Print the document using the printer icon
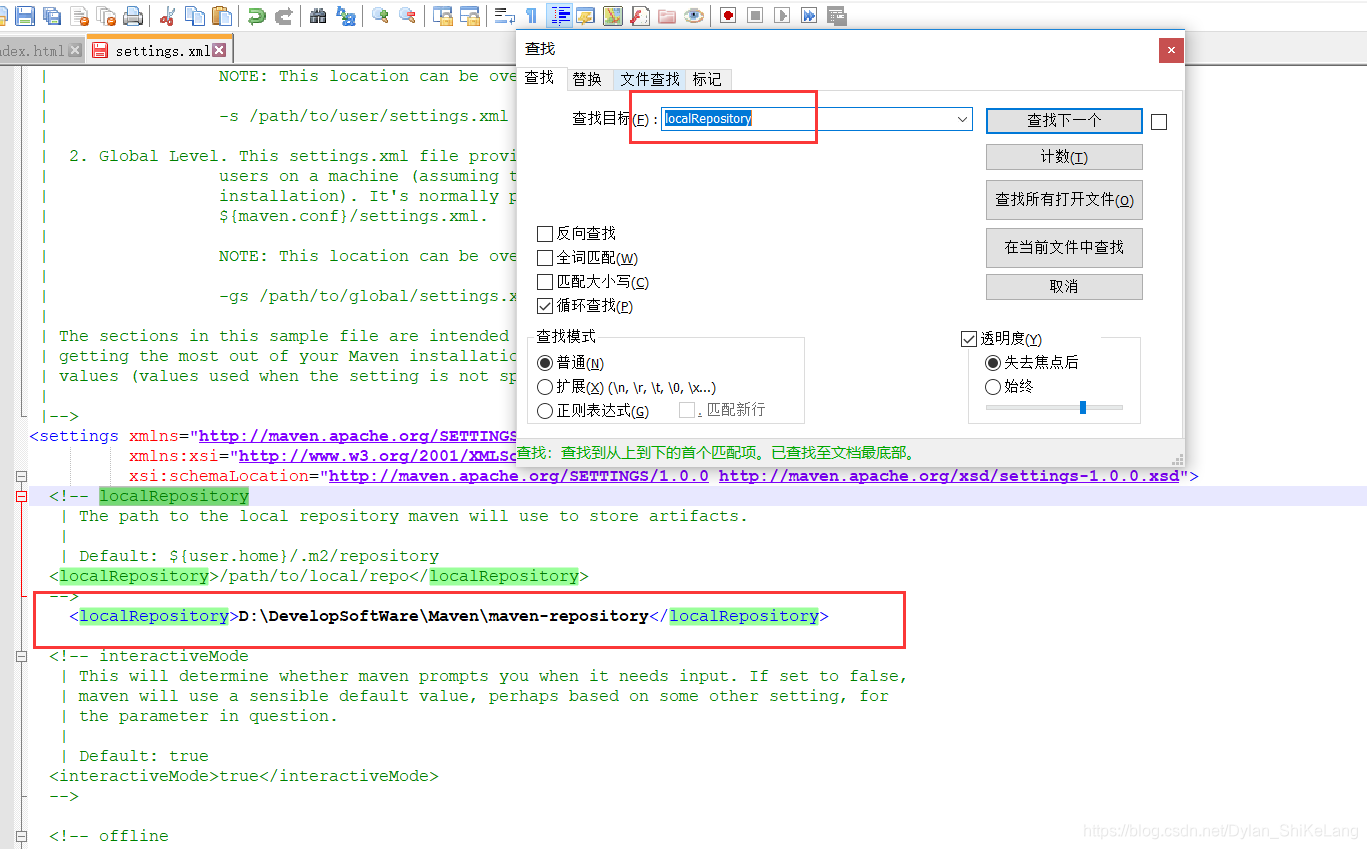Screen dimensions: 1367x849 coord(133,16)
